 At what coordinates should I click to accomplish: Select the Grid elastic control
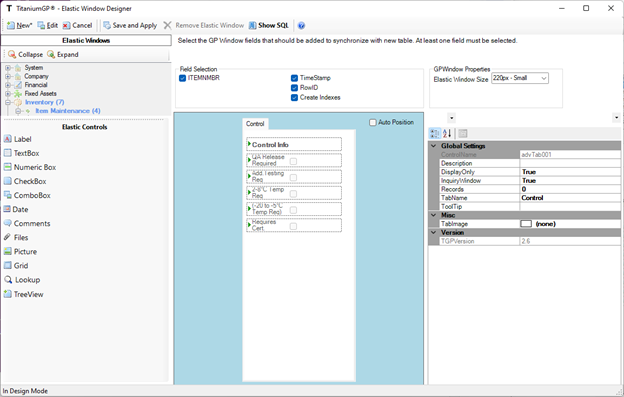[16, 266]
